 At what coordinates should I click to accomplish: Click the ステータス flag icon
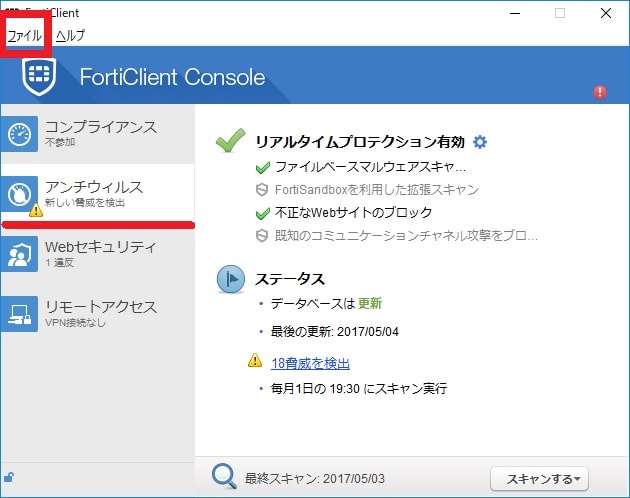pos(231,279)
